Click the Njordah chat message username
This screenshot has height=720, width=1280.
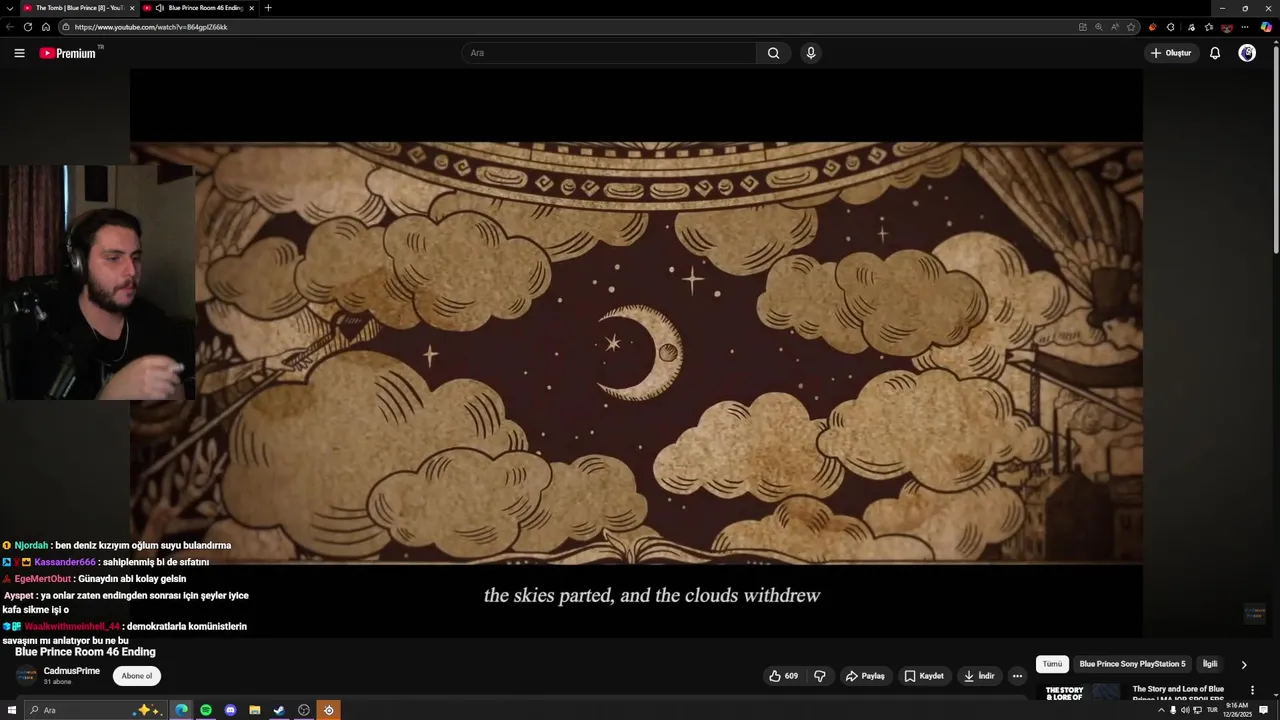(x=32, y=545)
